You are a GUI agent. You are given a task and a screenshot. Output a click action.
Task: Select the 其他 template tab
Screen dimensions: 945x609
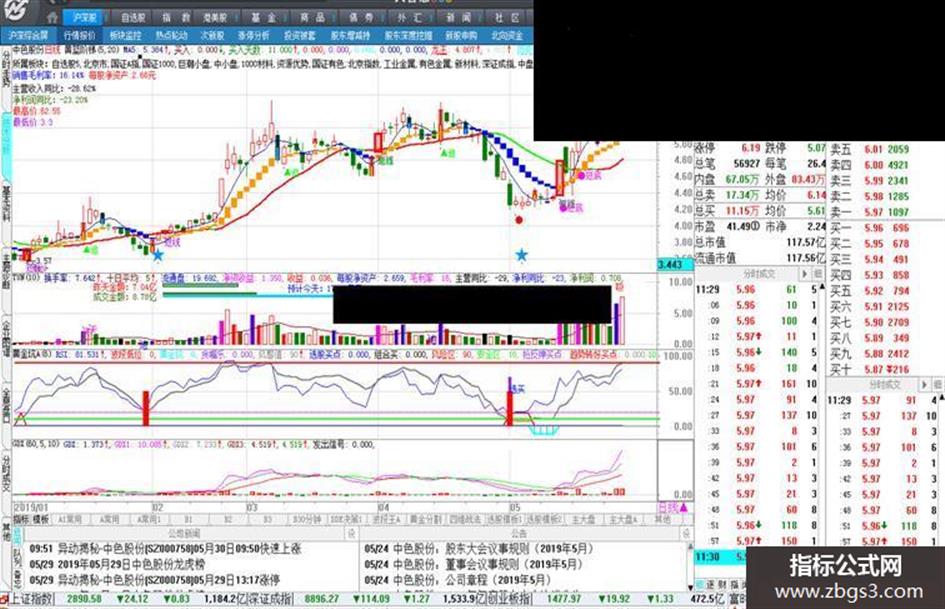point(662,519)
